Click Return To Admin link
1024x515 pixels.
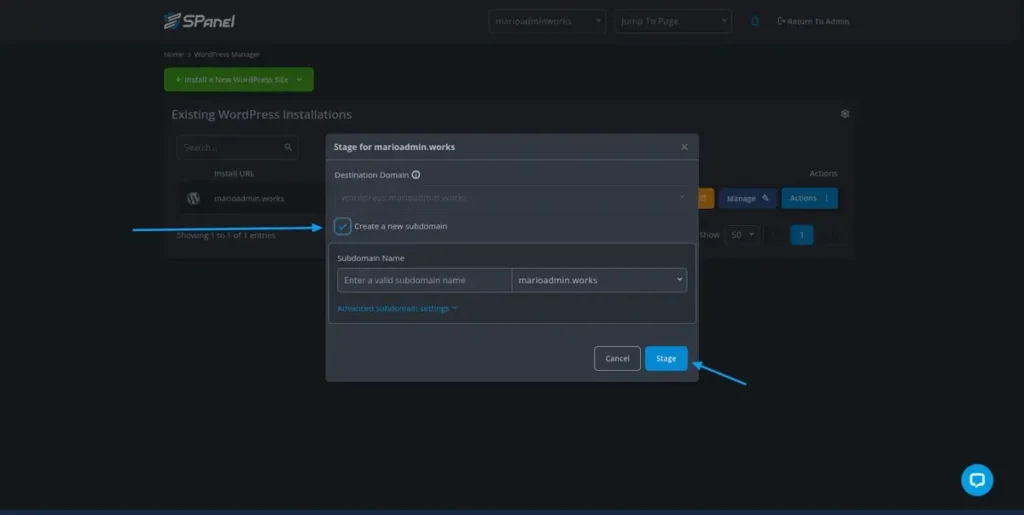pyautogui.click(x=813, y=22)
